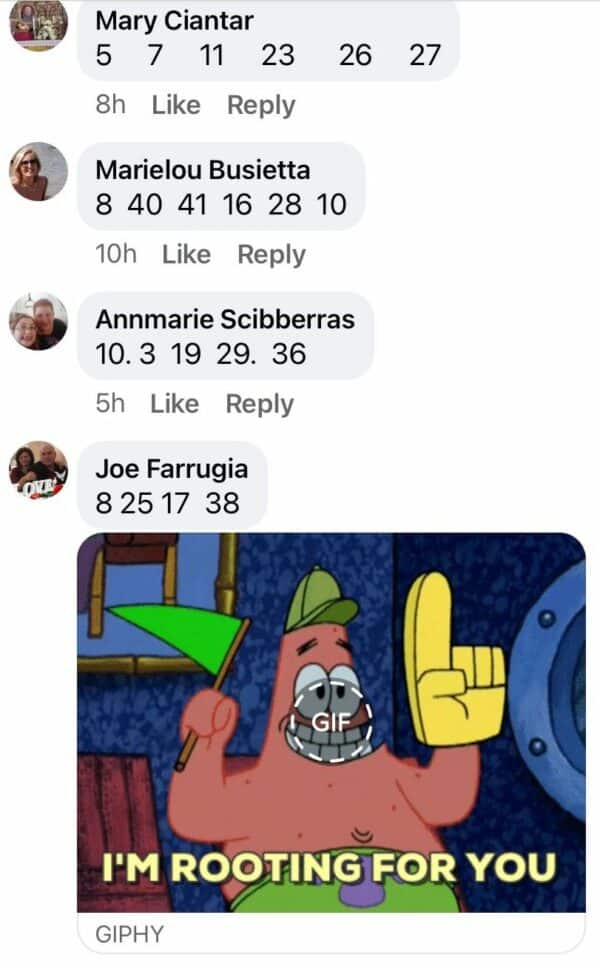Screen dimensions: 600x966
Task: Open the I'm Rooting For You GIF image
Action: pos(331,722)
